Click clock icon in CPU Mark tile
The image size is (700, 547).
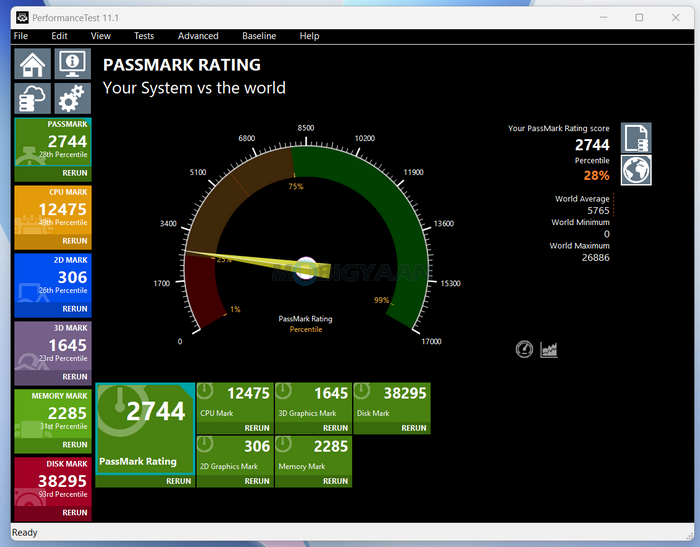(x=205, y=391)
